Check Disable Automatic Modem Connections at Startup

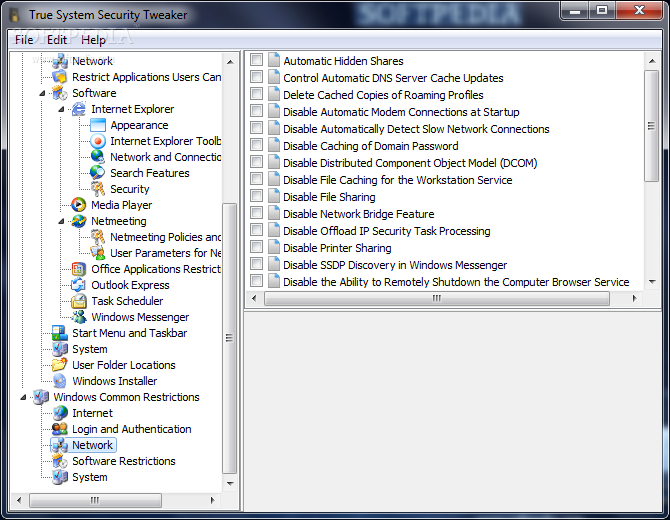[x=256, y=111]
